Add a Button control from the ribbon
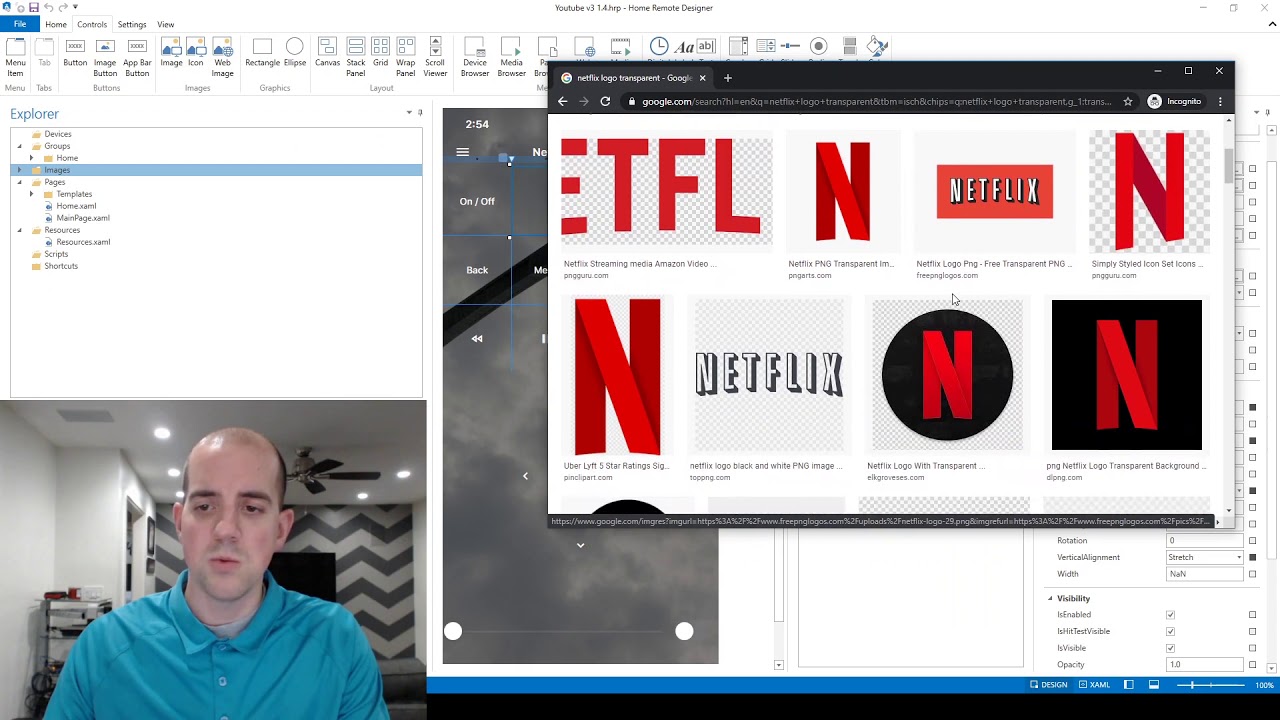1280x720 pixels. click(x=75, y=53)
